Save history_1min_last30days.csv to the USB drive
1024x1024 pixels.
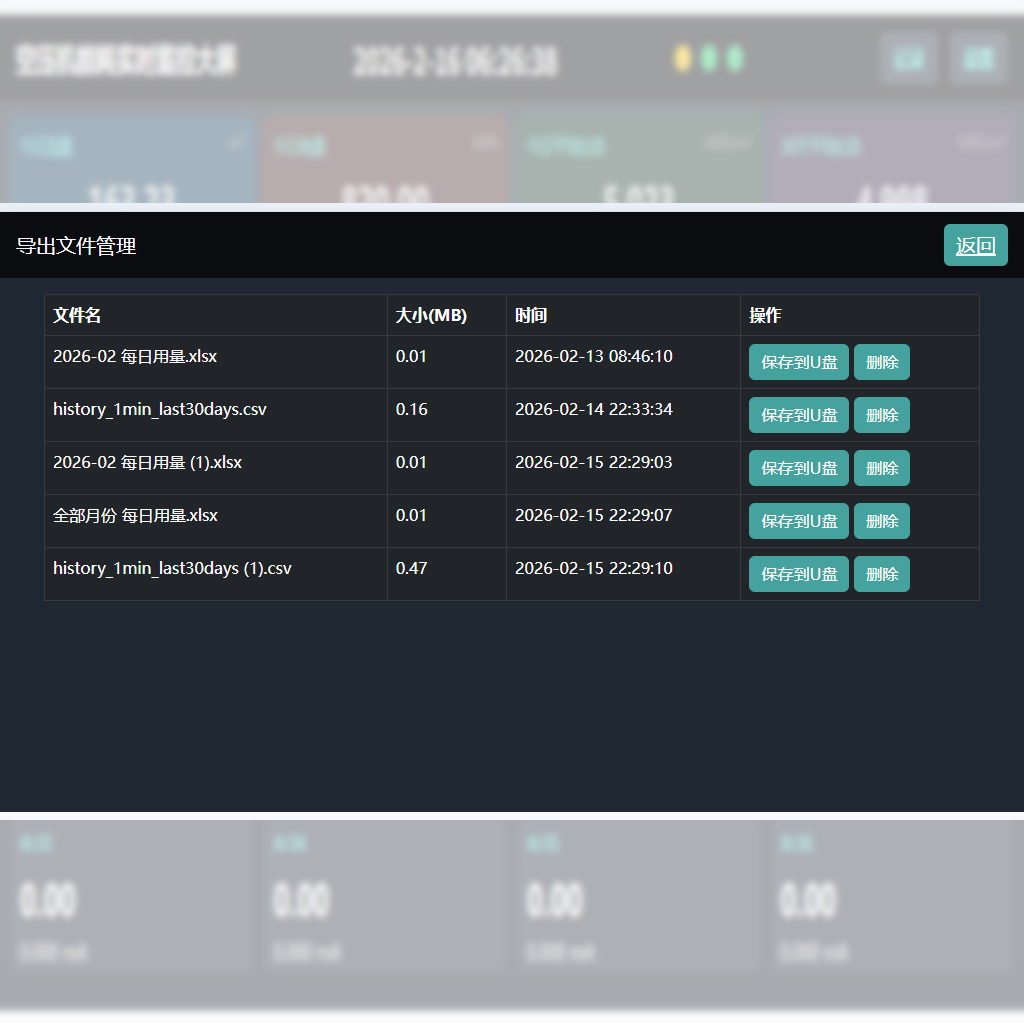click(799, 415)
